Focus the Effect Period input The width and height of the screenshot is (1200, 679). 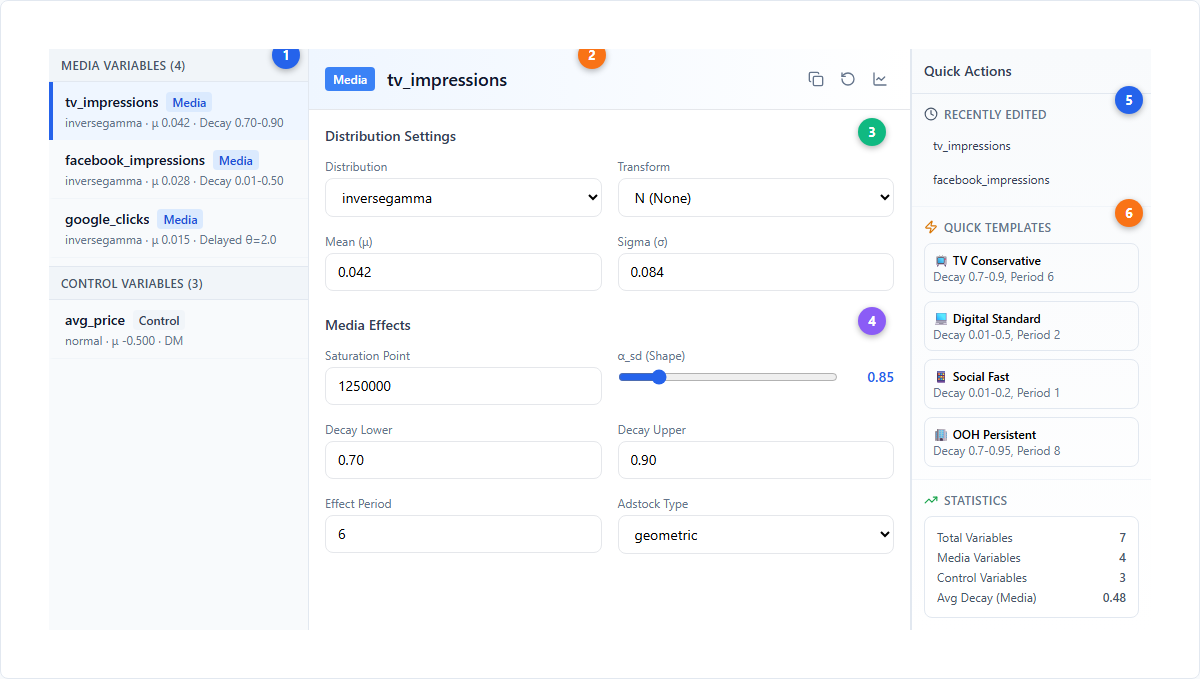463,534
